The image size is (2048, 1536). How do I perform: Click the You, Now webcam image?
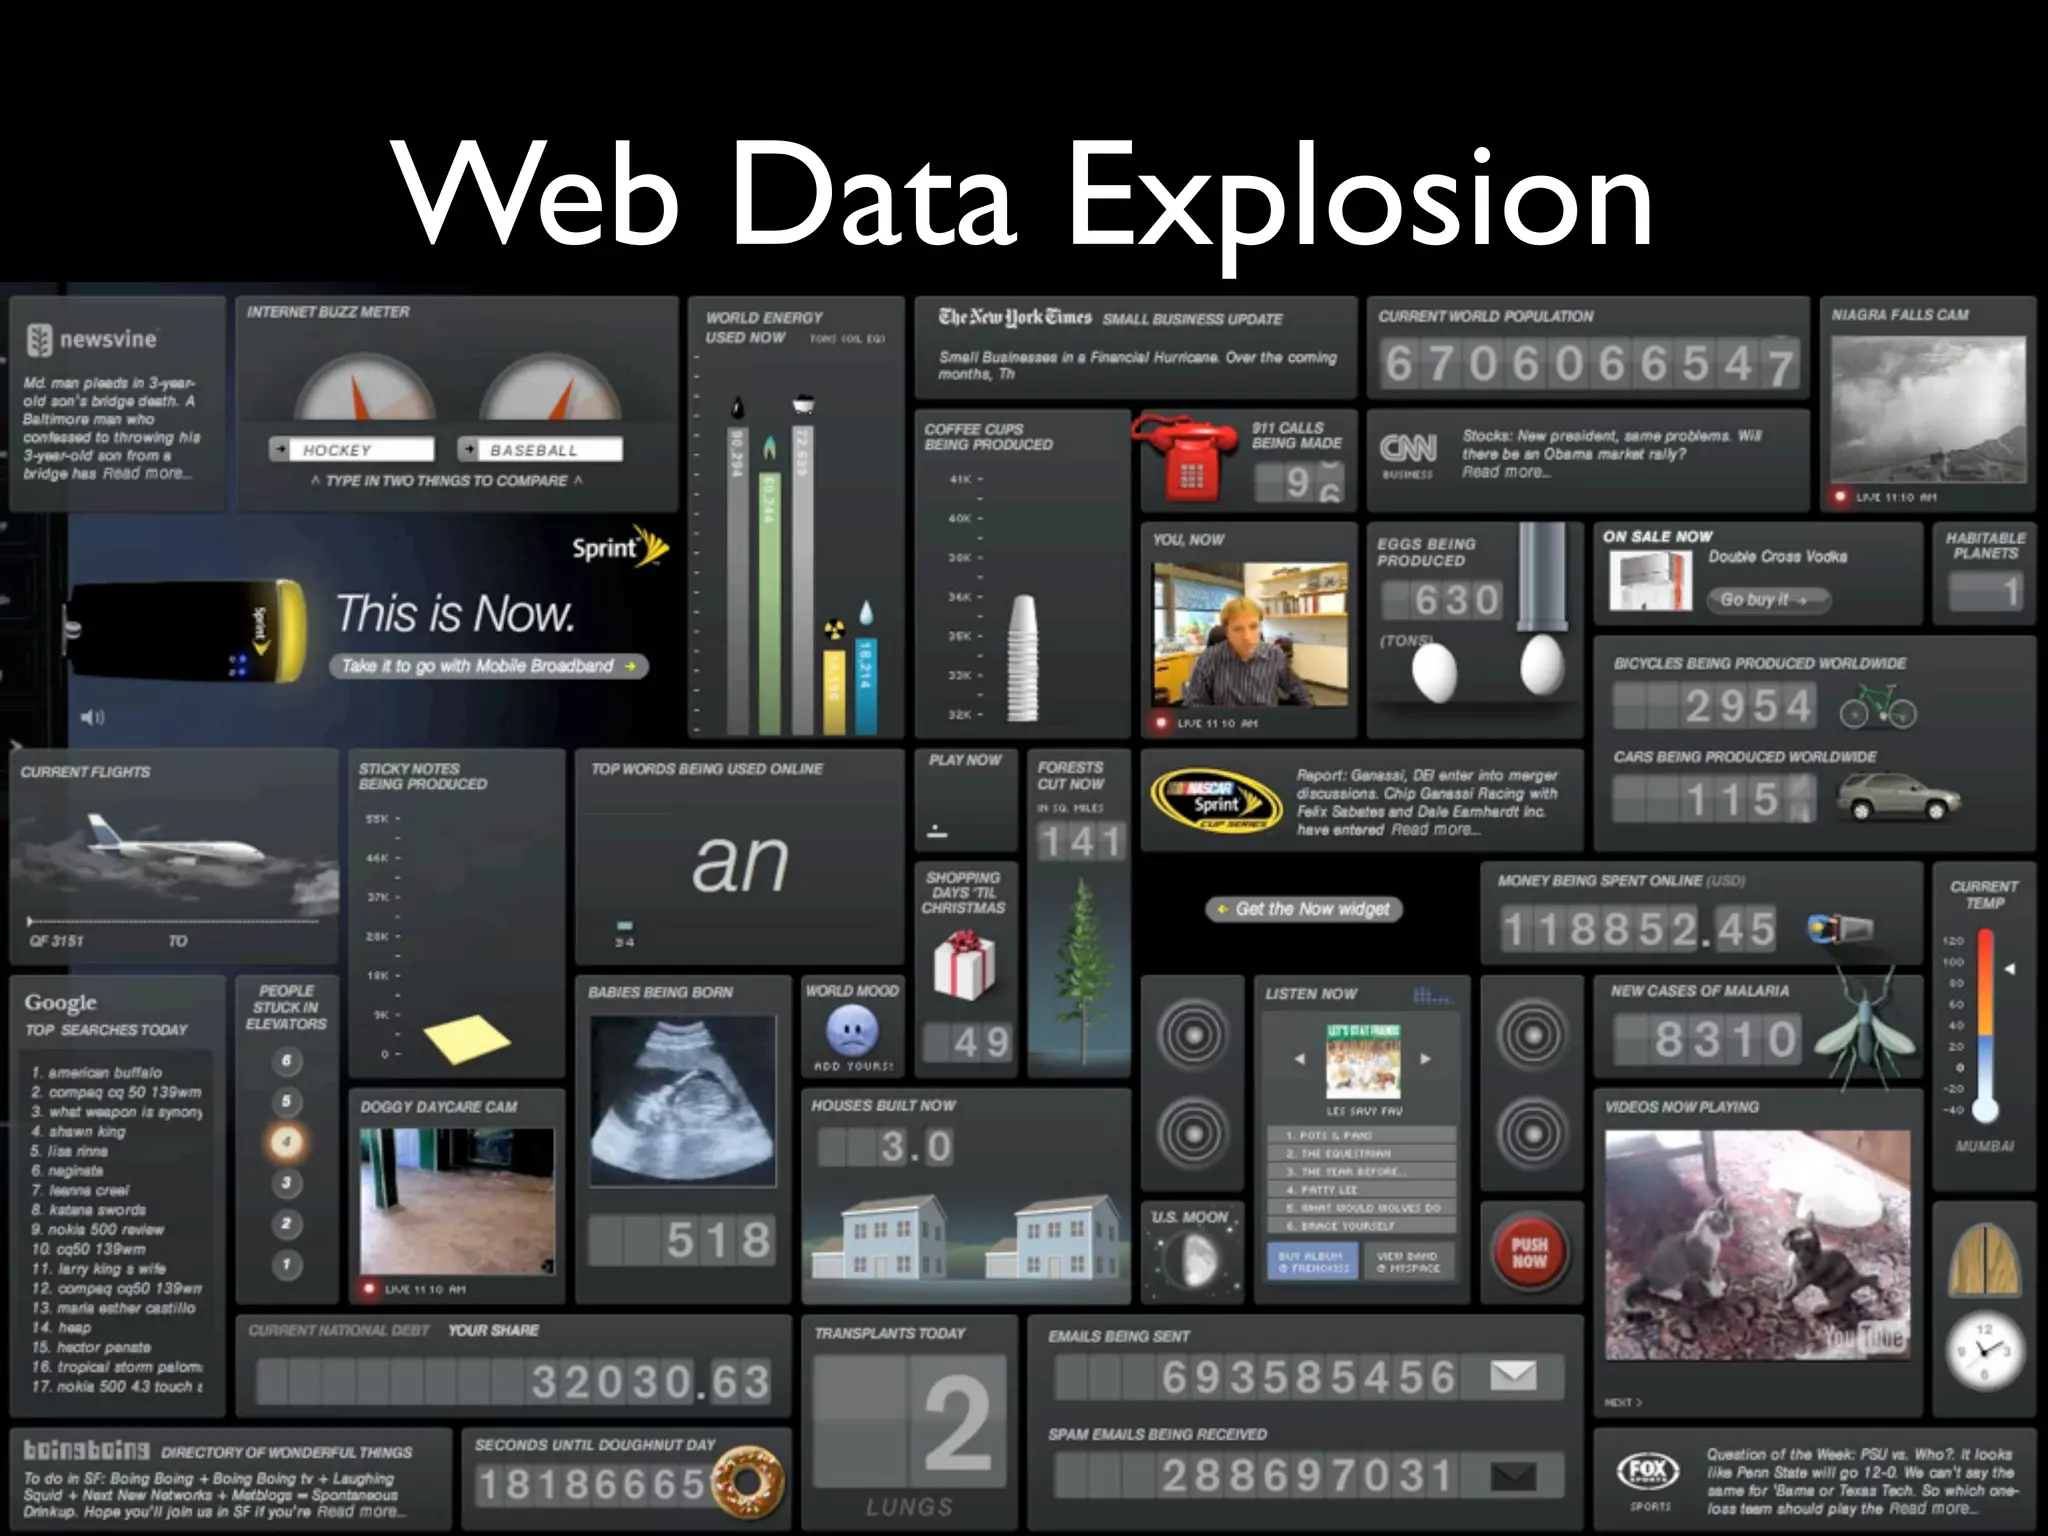1250,635
